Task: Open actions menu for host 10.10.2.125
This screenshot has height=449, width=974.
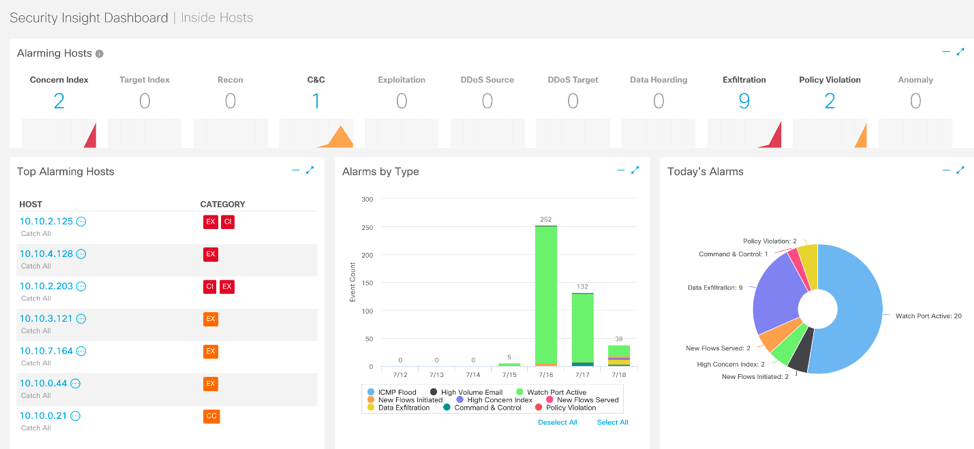Action: tap(82, 222)
